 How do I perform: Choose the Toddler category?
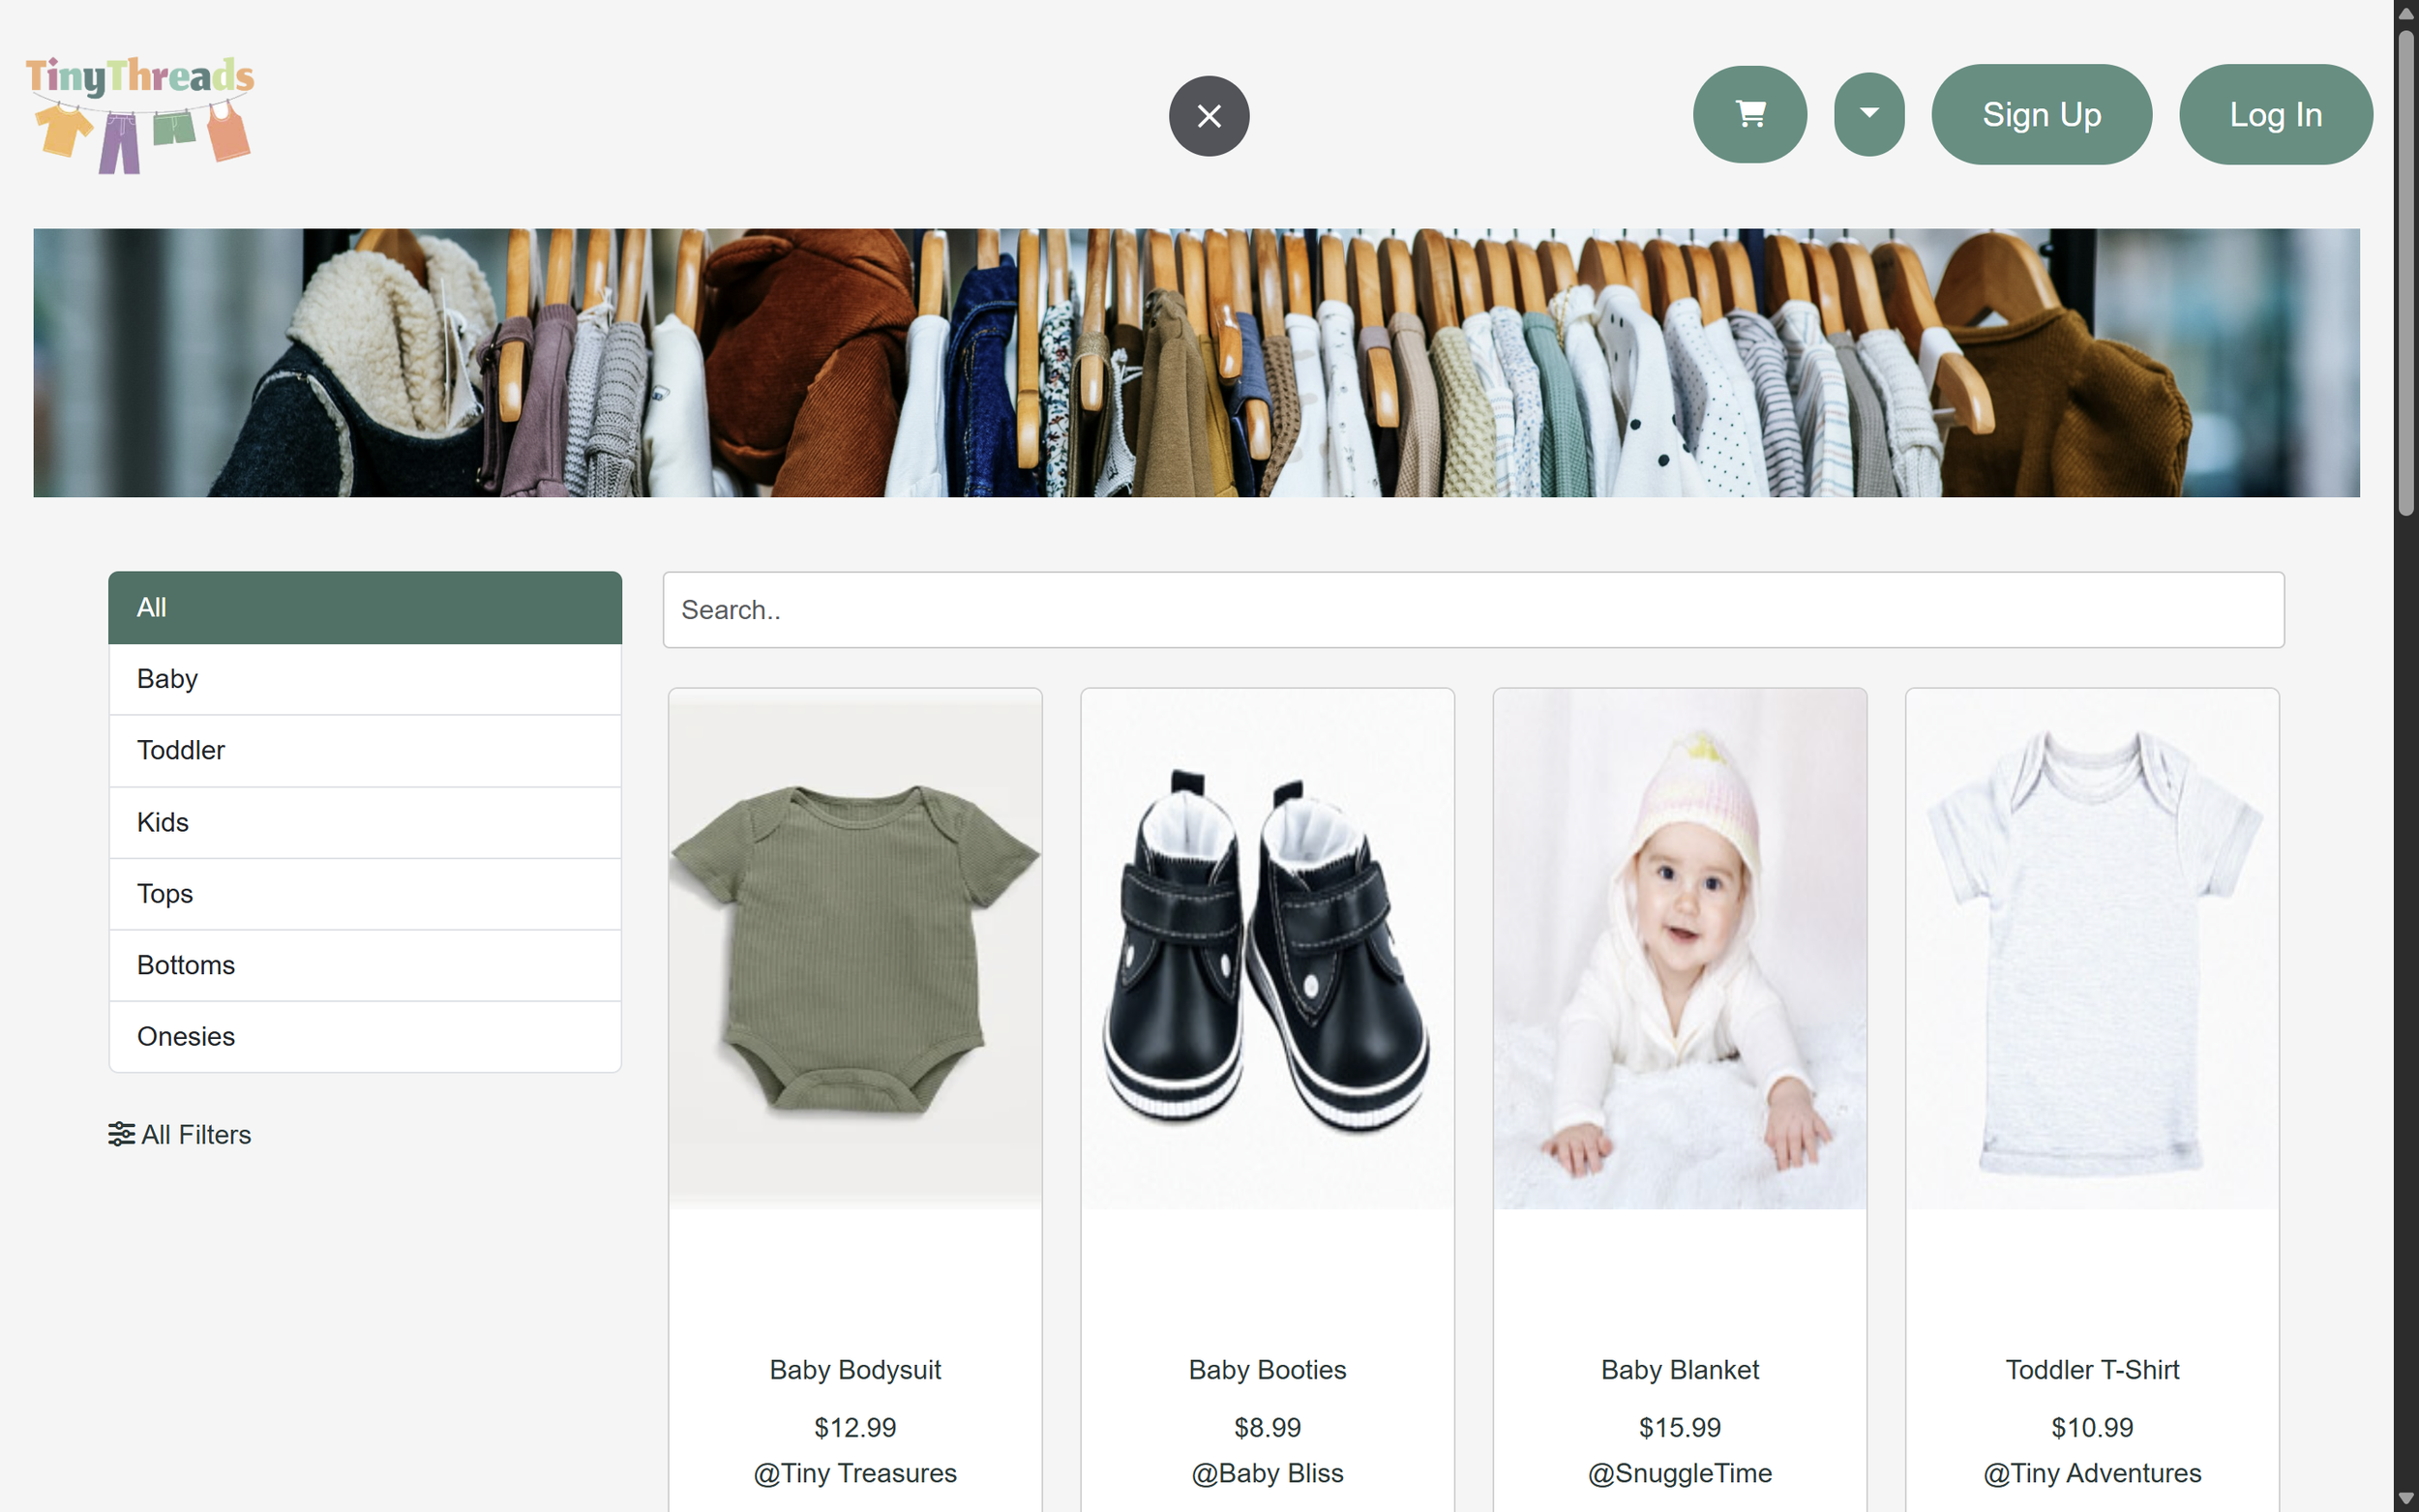click(x=365, y=750)
